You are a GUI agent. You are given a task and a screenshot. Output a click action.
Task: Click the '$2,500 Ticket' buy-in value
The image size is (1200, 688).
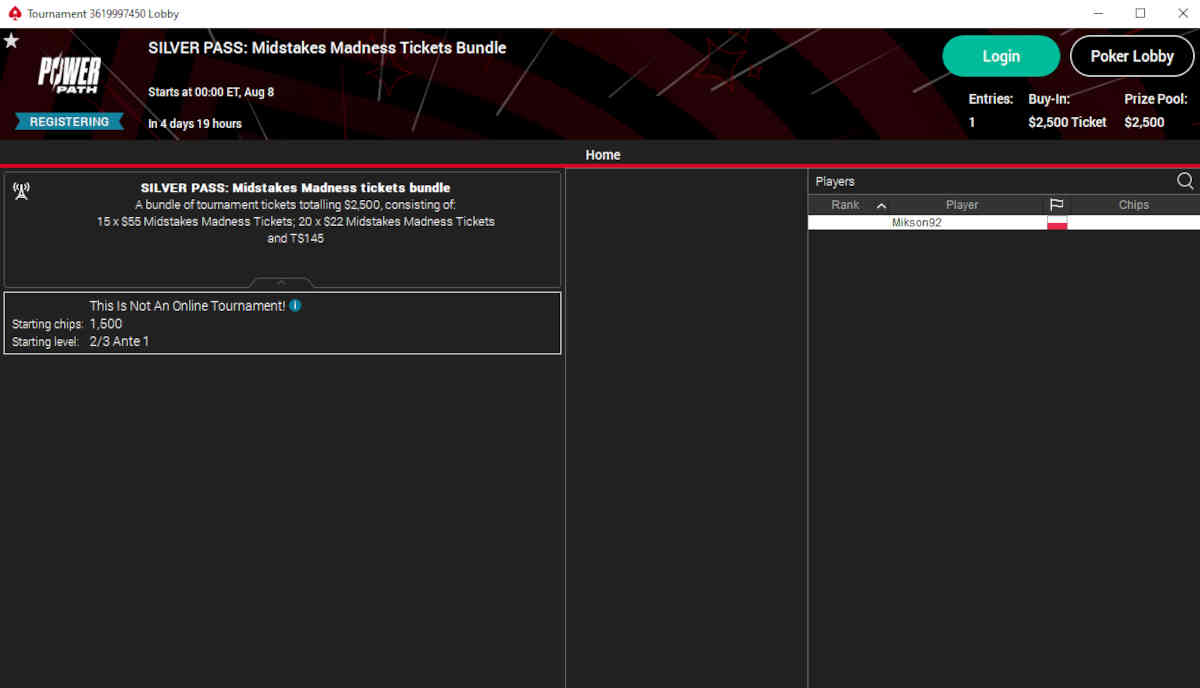1067,122
